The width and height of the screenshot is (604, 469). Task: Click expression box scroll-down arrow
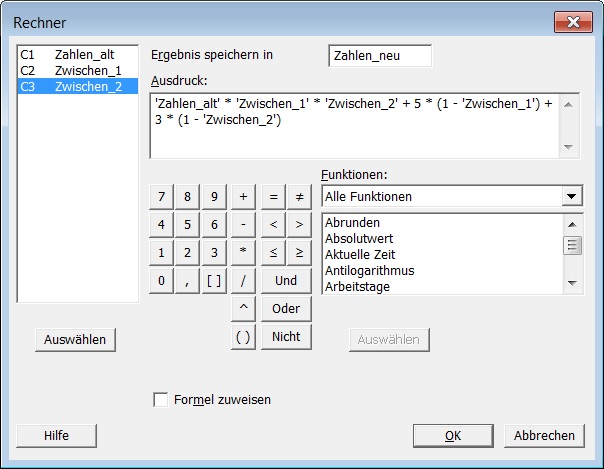(x=569, y=147)
